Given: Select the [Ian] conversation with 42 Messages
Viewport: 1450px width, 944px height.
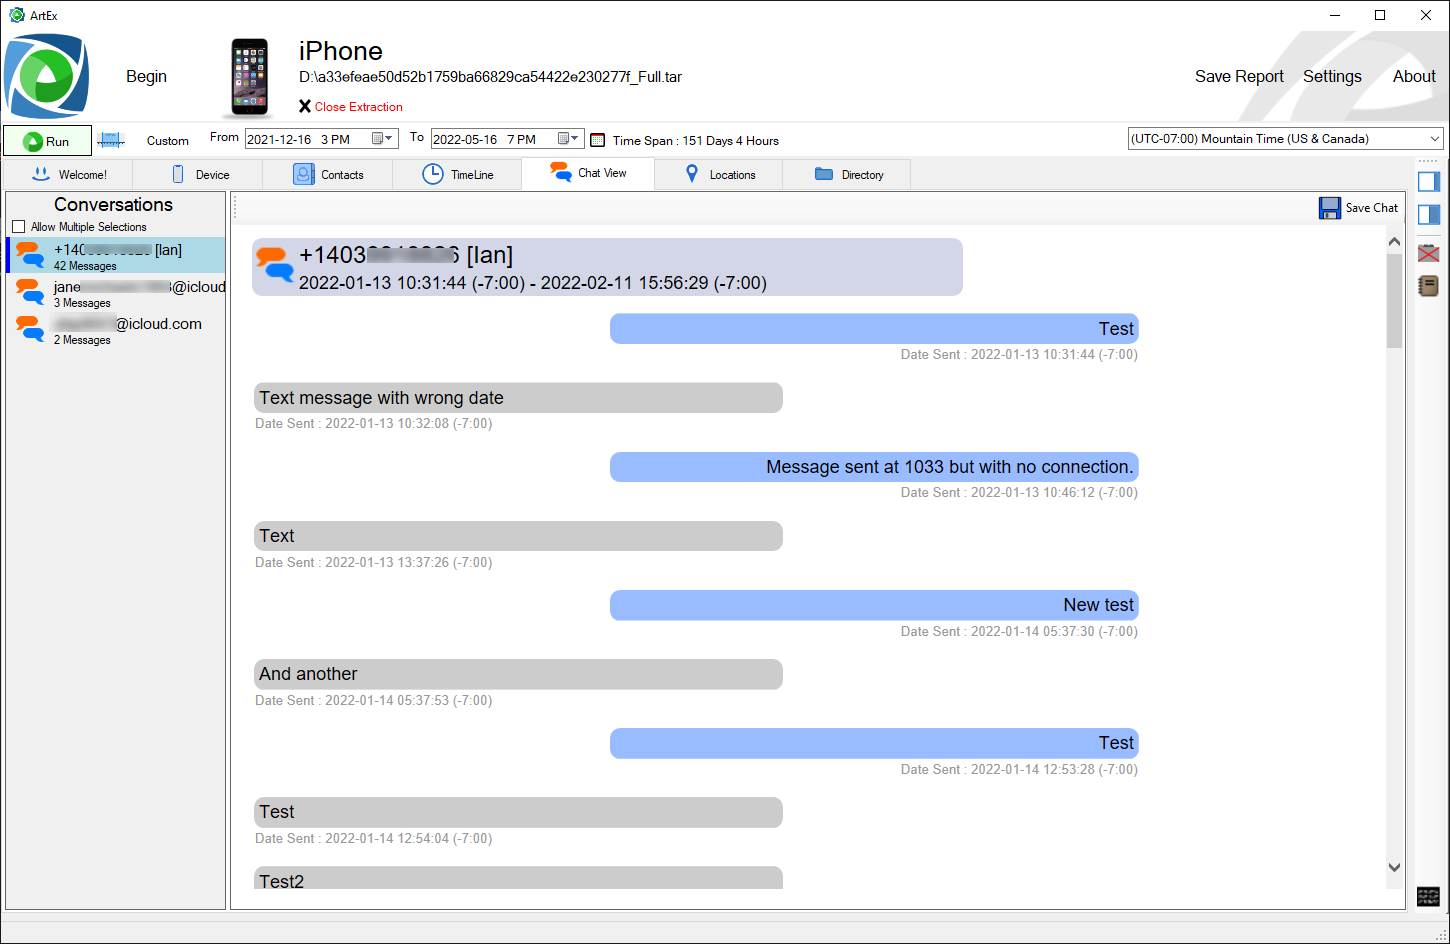Looking at the screenshot, I should (x=116, y=255).
